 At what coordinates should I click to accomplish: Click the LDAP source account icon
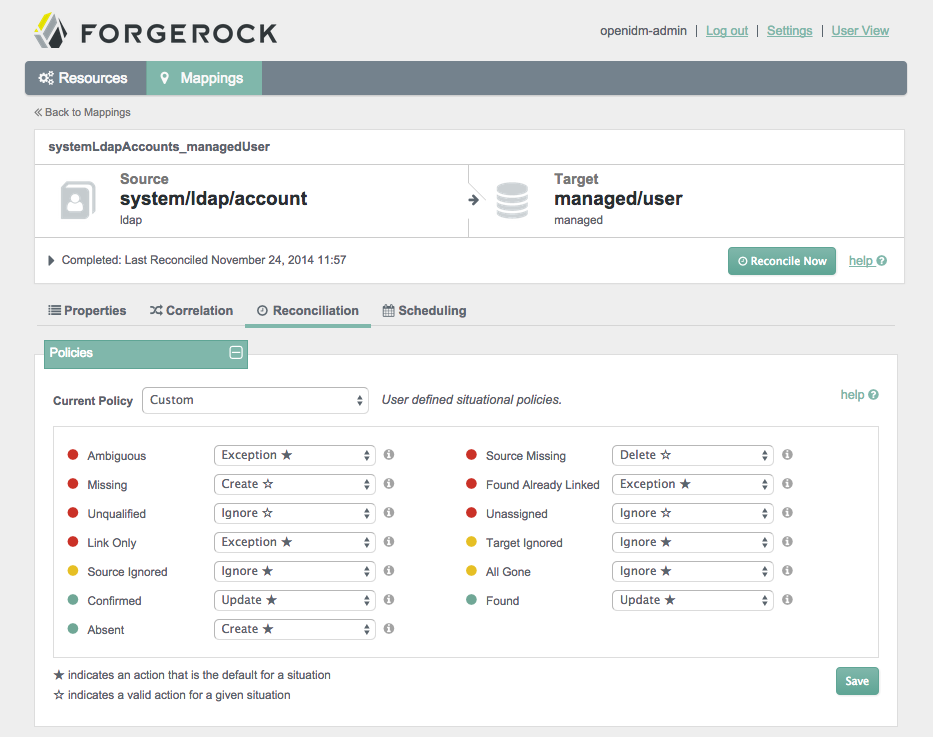click(78, 200)
